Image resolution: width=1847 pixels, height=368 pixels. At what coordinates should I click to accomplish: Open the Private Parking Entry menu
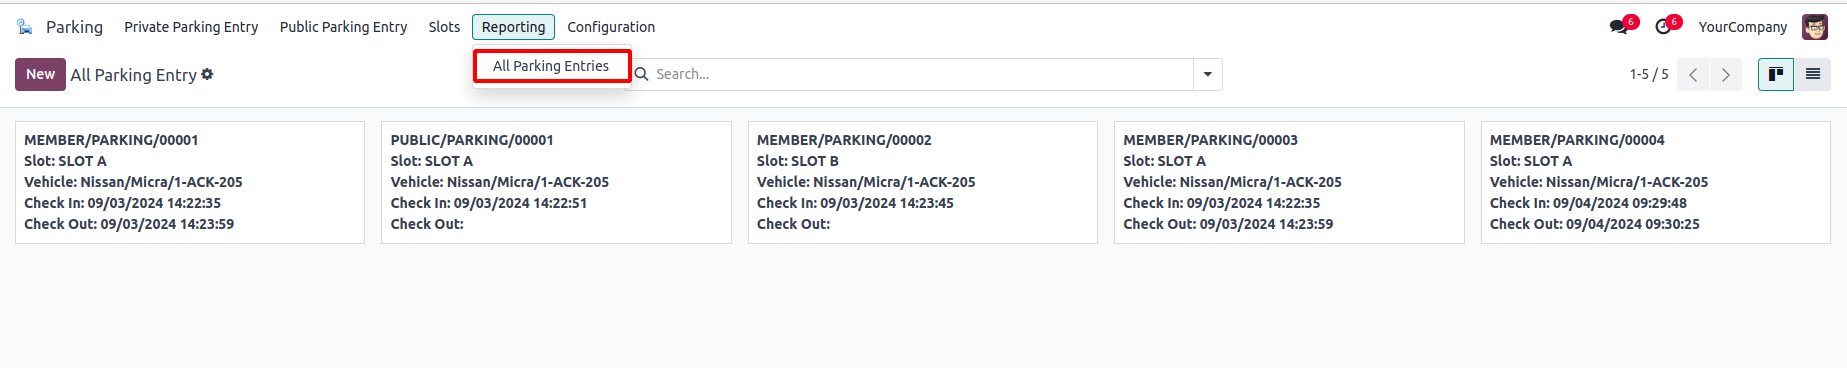tap(191, 27)
